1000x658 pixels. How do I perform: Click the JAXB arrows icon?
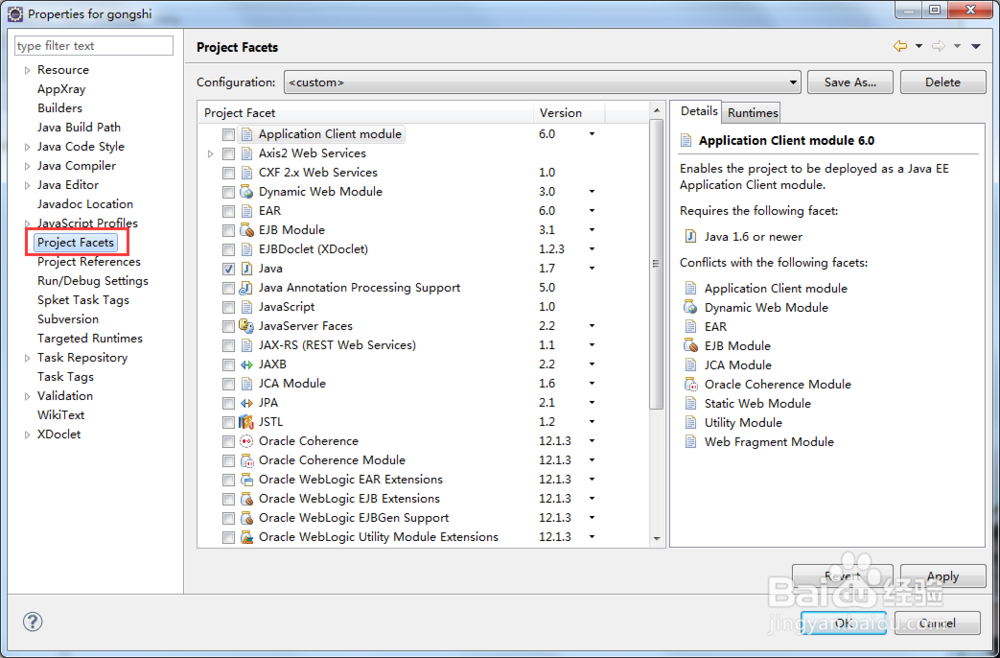click(246, 364)
